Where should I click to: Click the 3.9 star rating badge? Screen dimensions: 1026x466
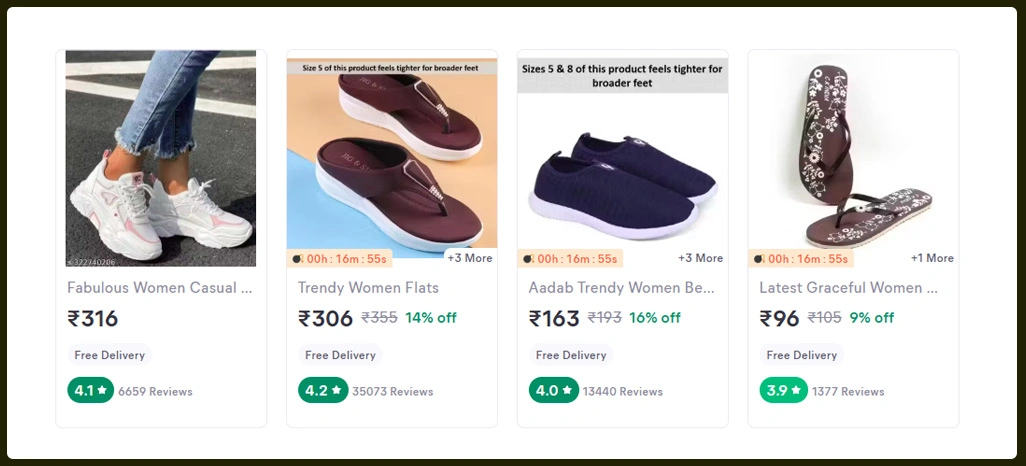pos(783,391)
